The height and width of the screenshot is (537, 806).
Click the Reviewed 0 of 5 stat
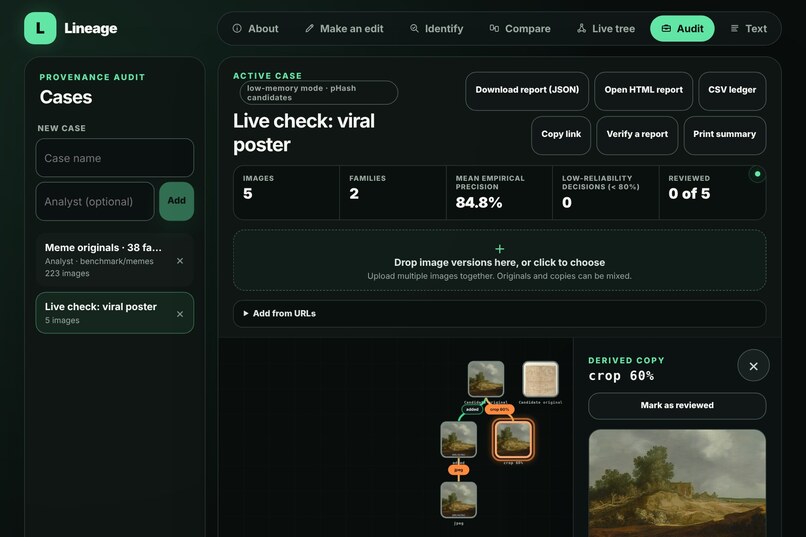click(x=712, y=193)
